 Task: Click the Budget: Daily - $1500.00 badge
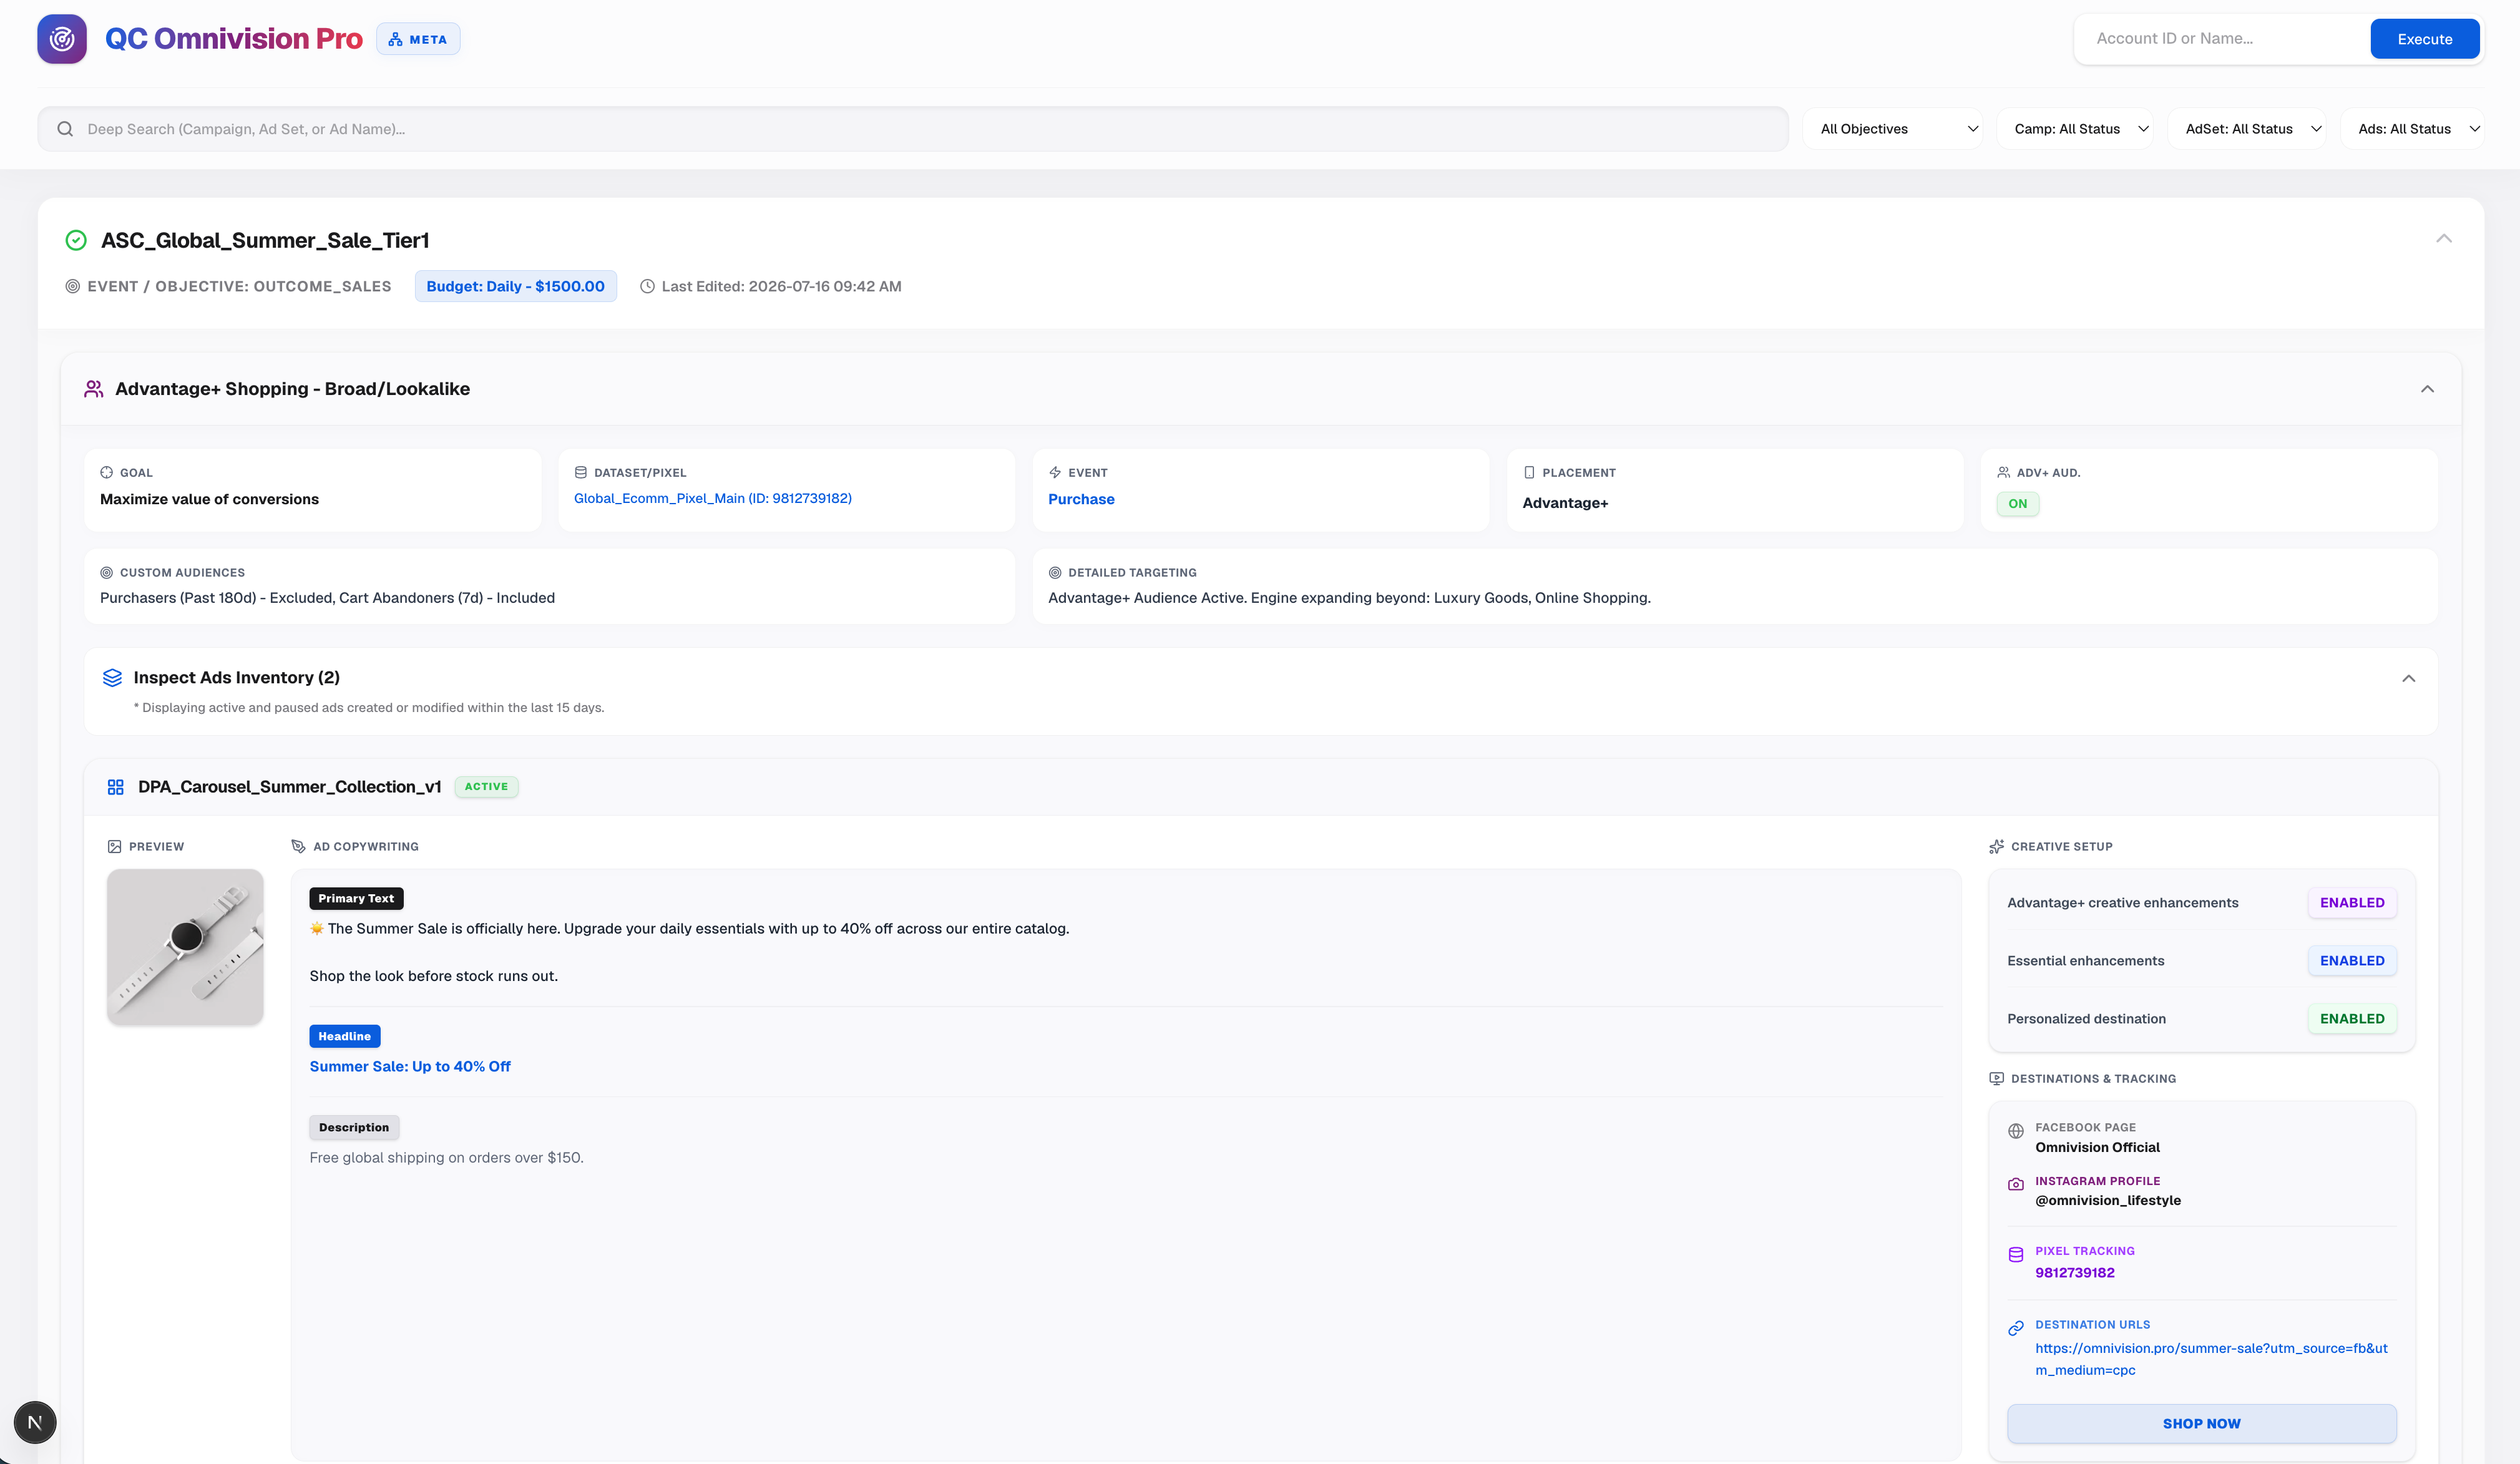[515, 286]
